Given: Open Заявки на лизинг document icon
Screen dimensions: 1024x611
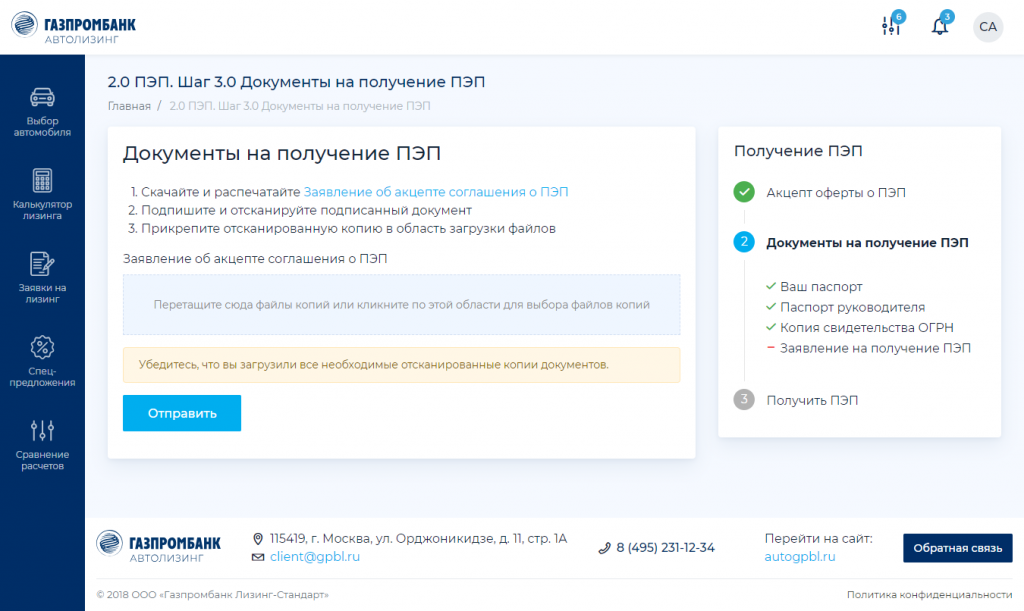Looking at the screenshot, I should [42, 264].
